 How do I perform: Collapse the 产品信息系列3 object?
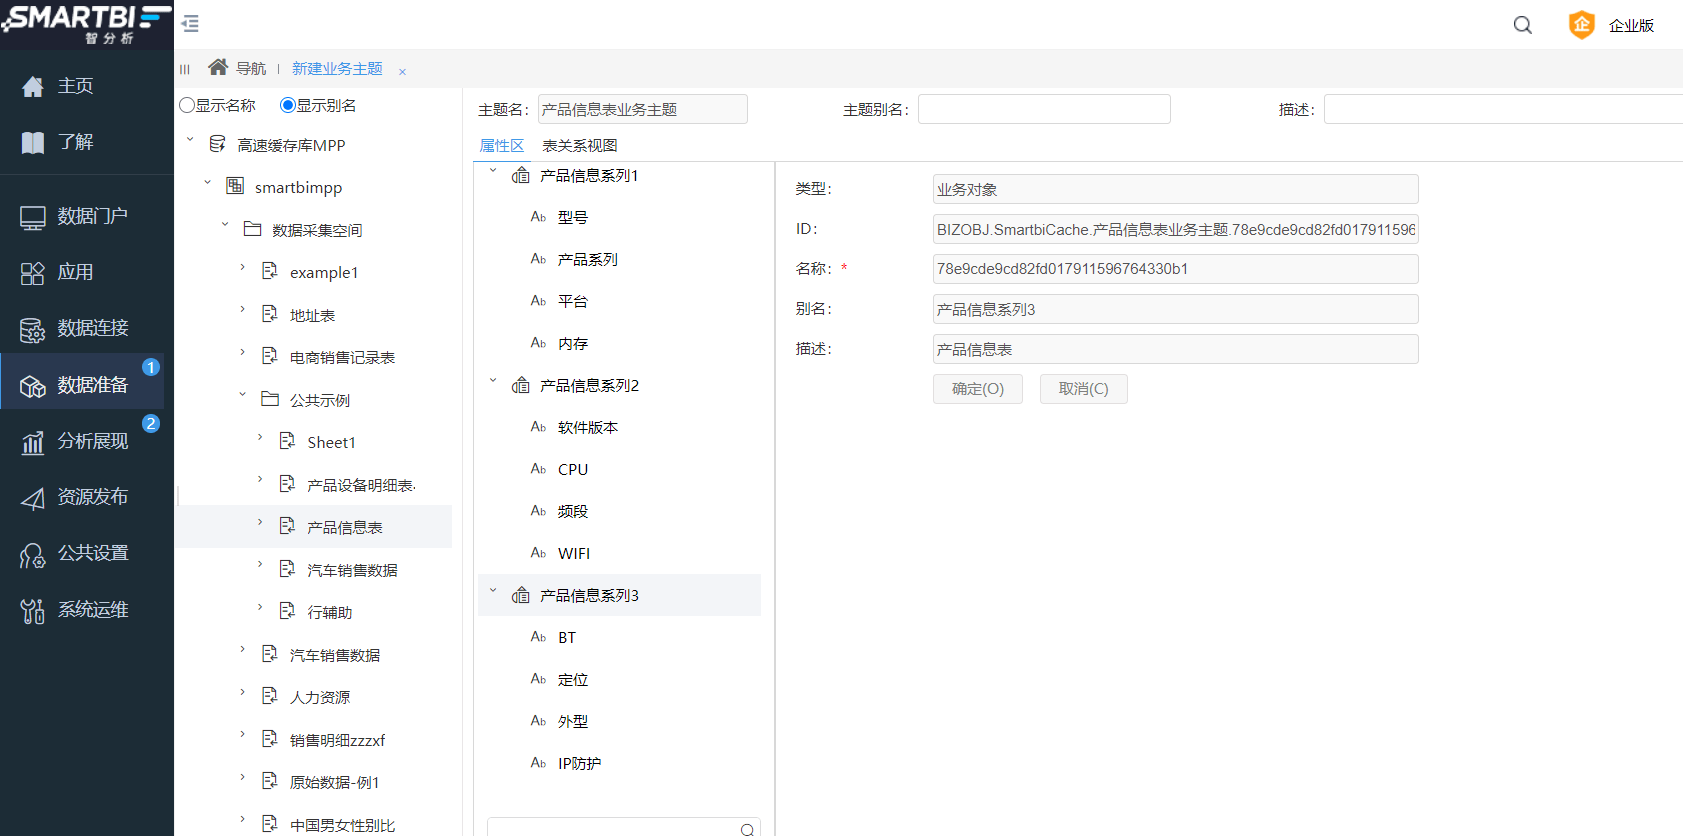493,590
